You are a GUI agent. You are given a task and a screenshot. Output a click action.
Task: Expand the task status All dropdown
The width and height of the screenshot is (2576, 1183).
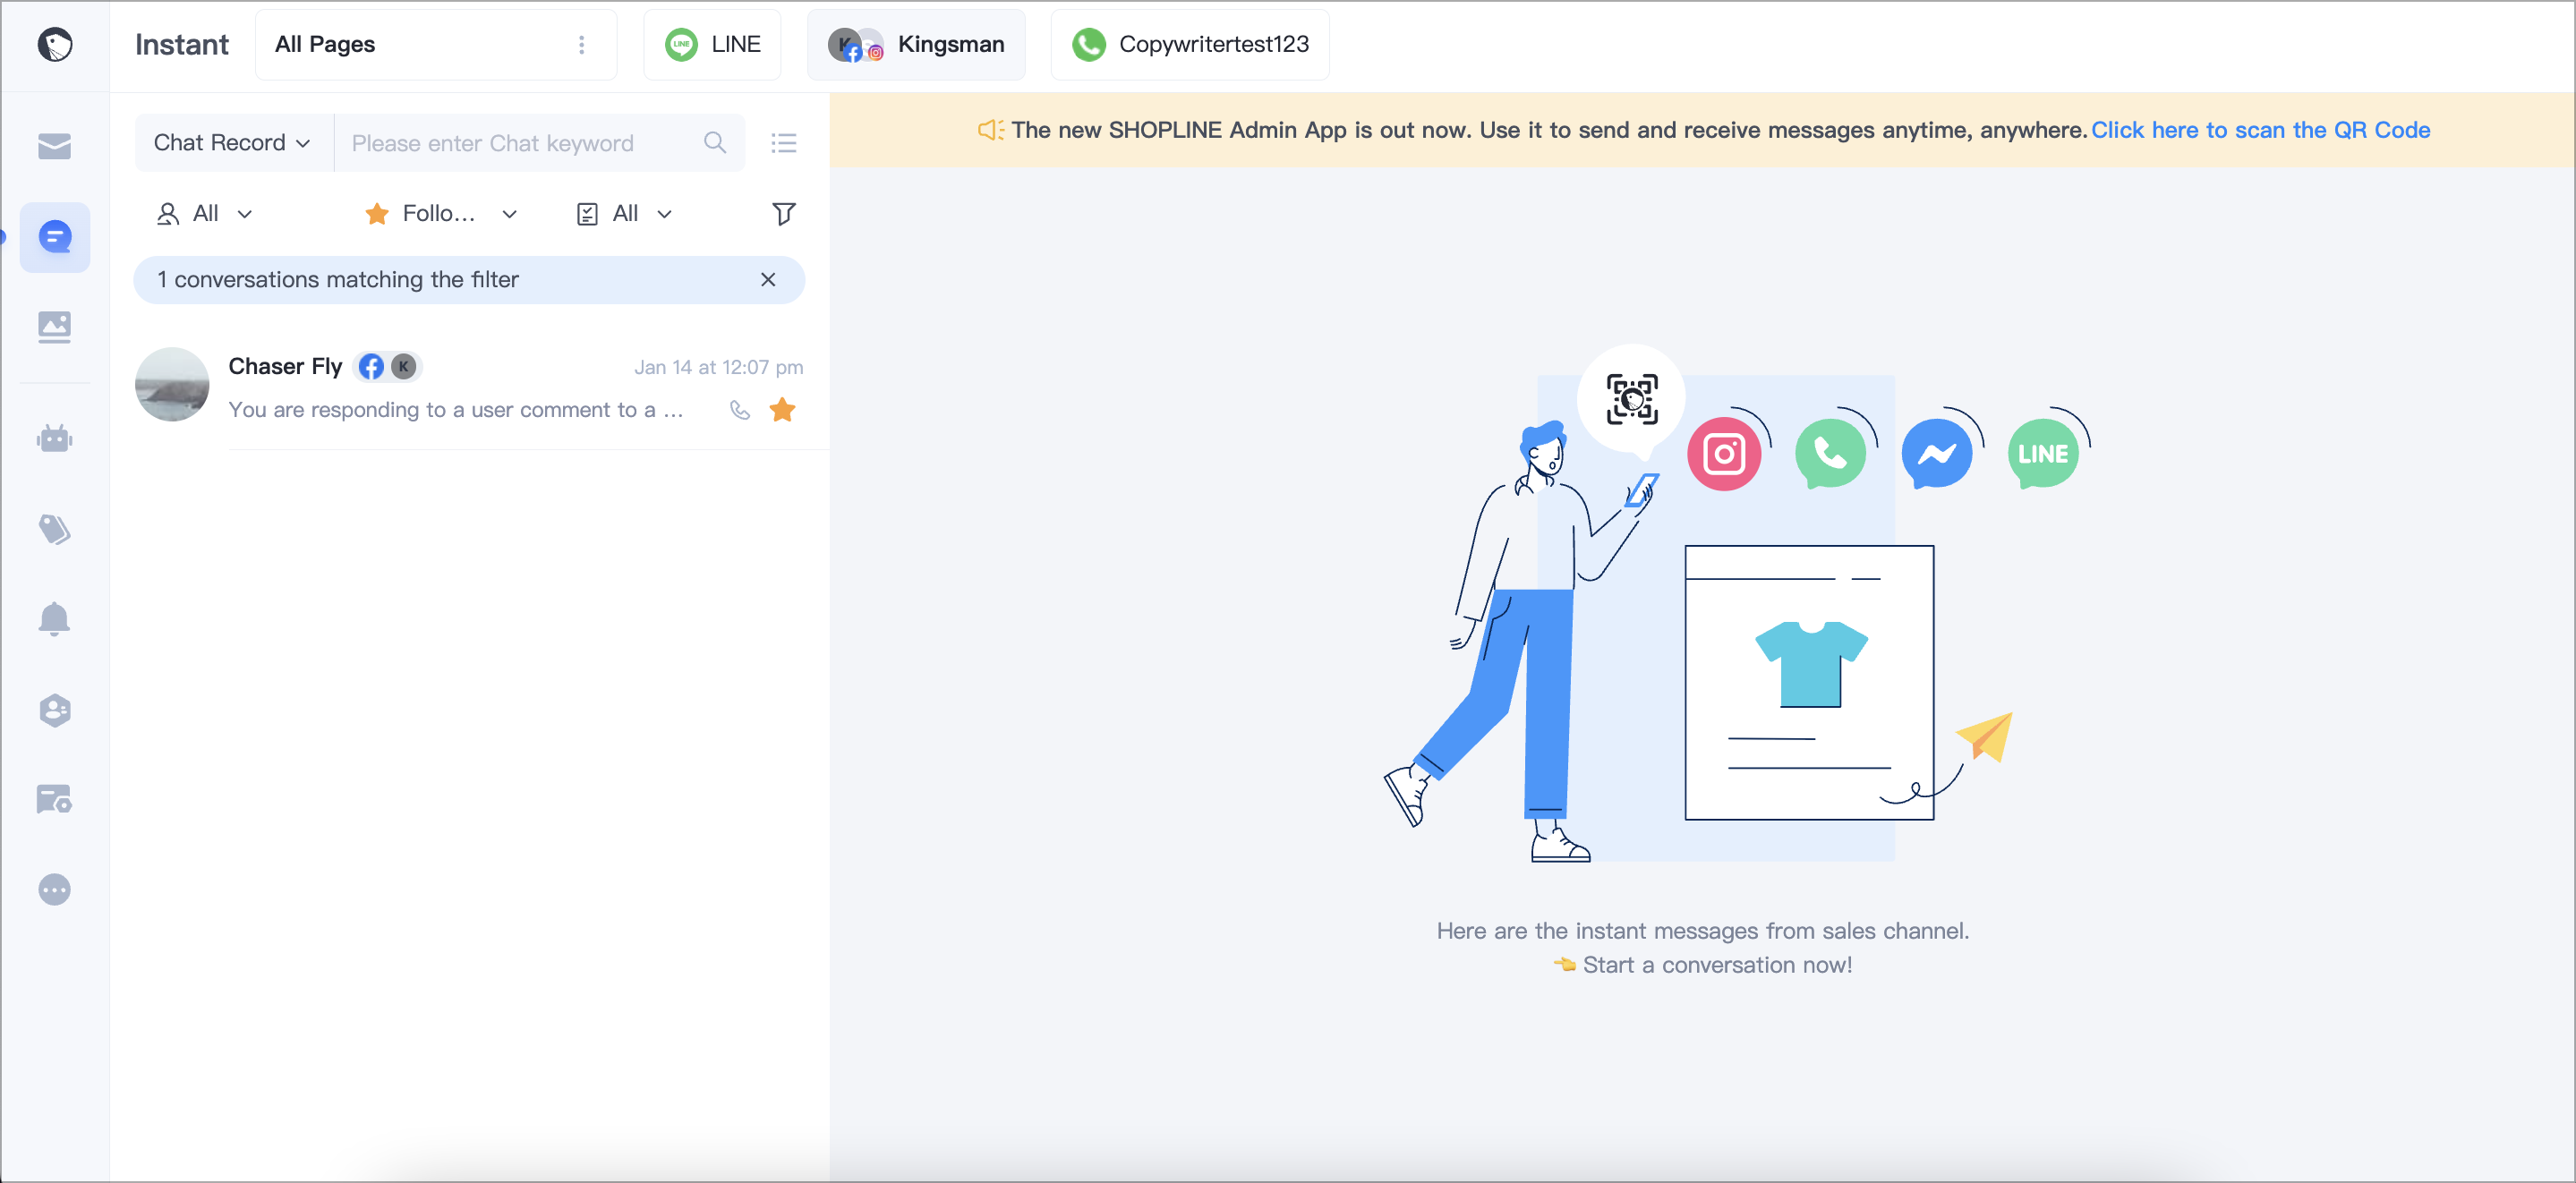[x=624, y=213]
